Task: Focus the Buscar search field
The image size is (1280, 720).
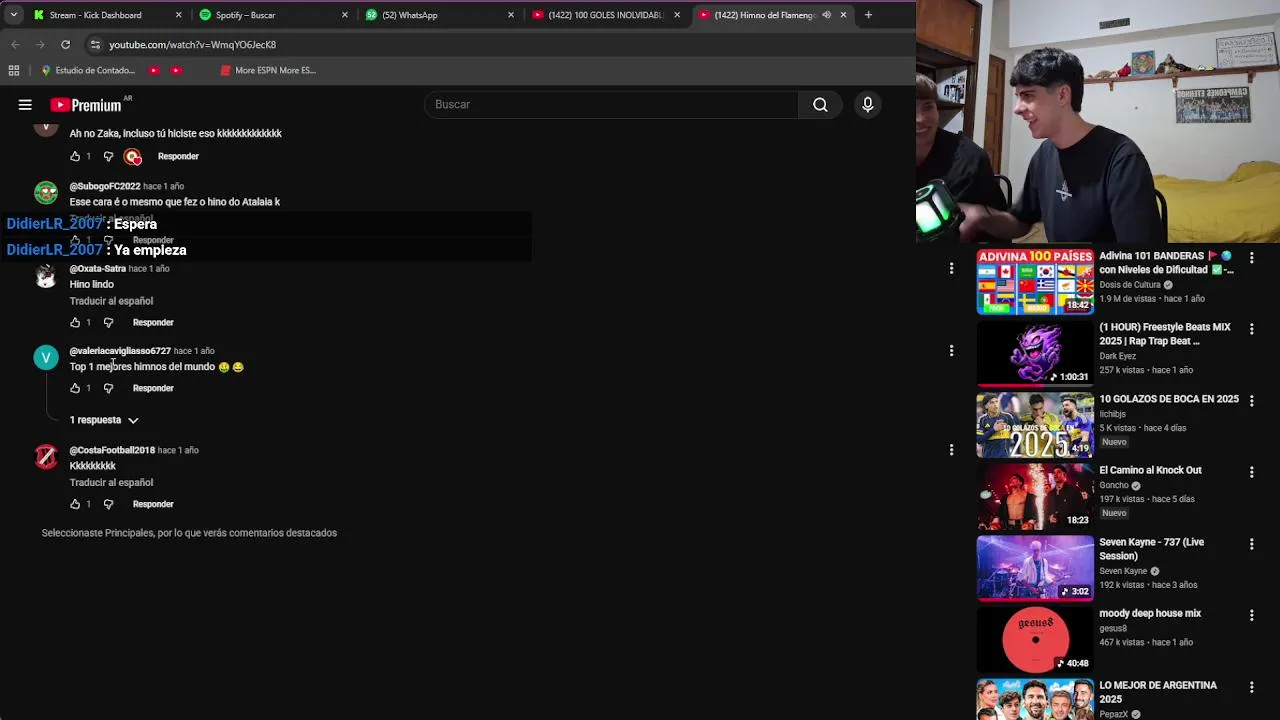Action: coord(612,104)
